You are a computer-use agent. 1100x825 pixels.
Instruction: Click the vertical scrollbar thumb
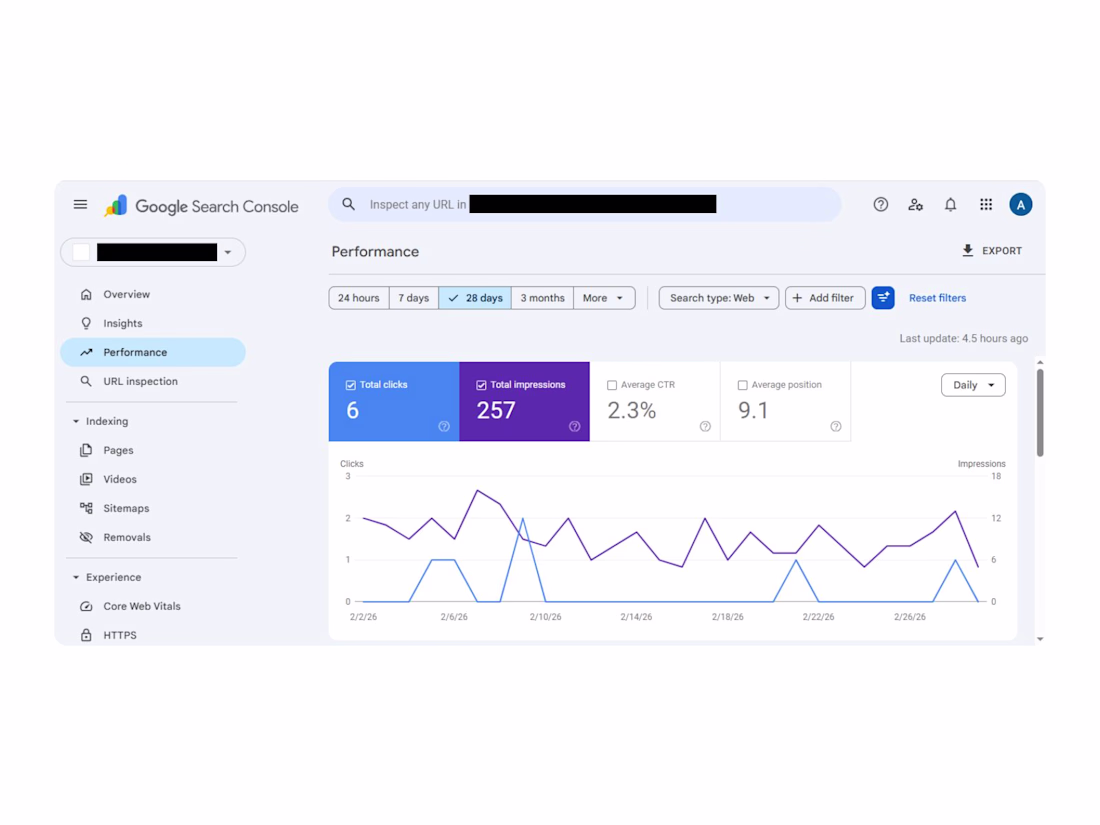[1040, 412]
